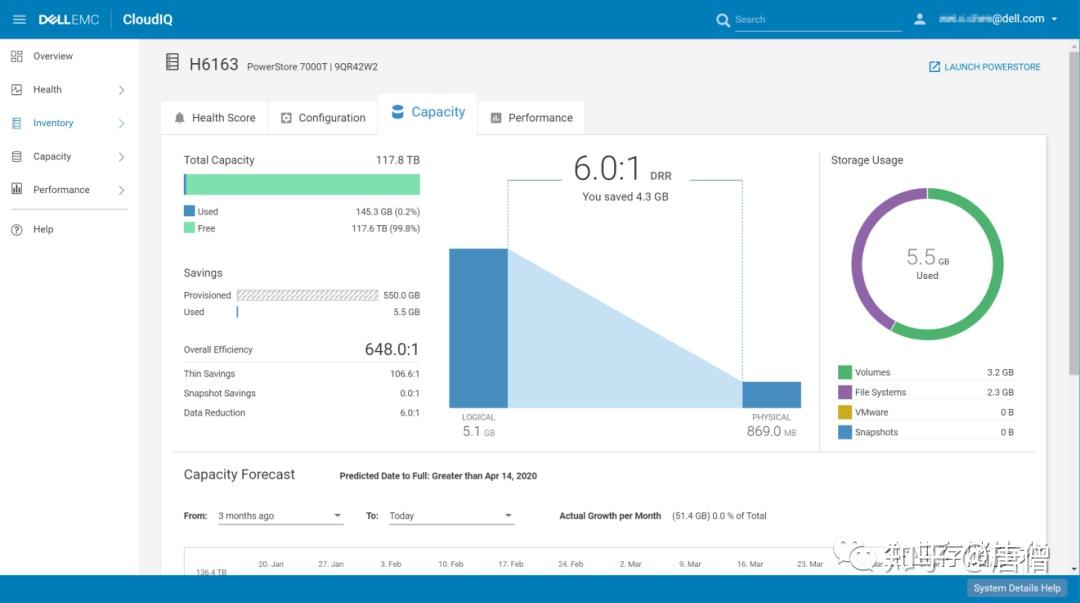Screen dimensions: 1080x603
Task: Click the Performance chart icon in the sidebar
Action: [x=15, y=189]
